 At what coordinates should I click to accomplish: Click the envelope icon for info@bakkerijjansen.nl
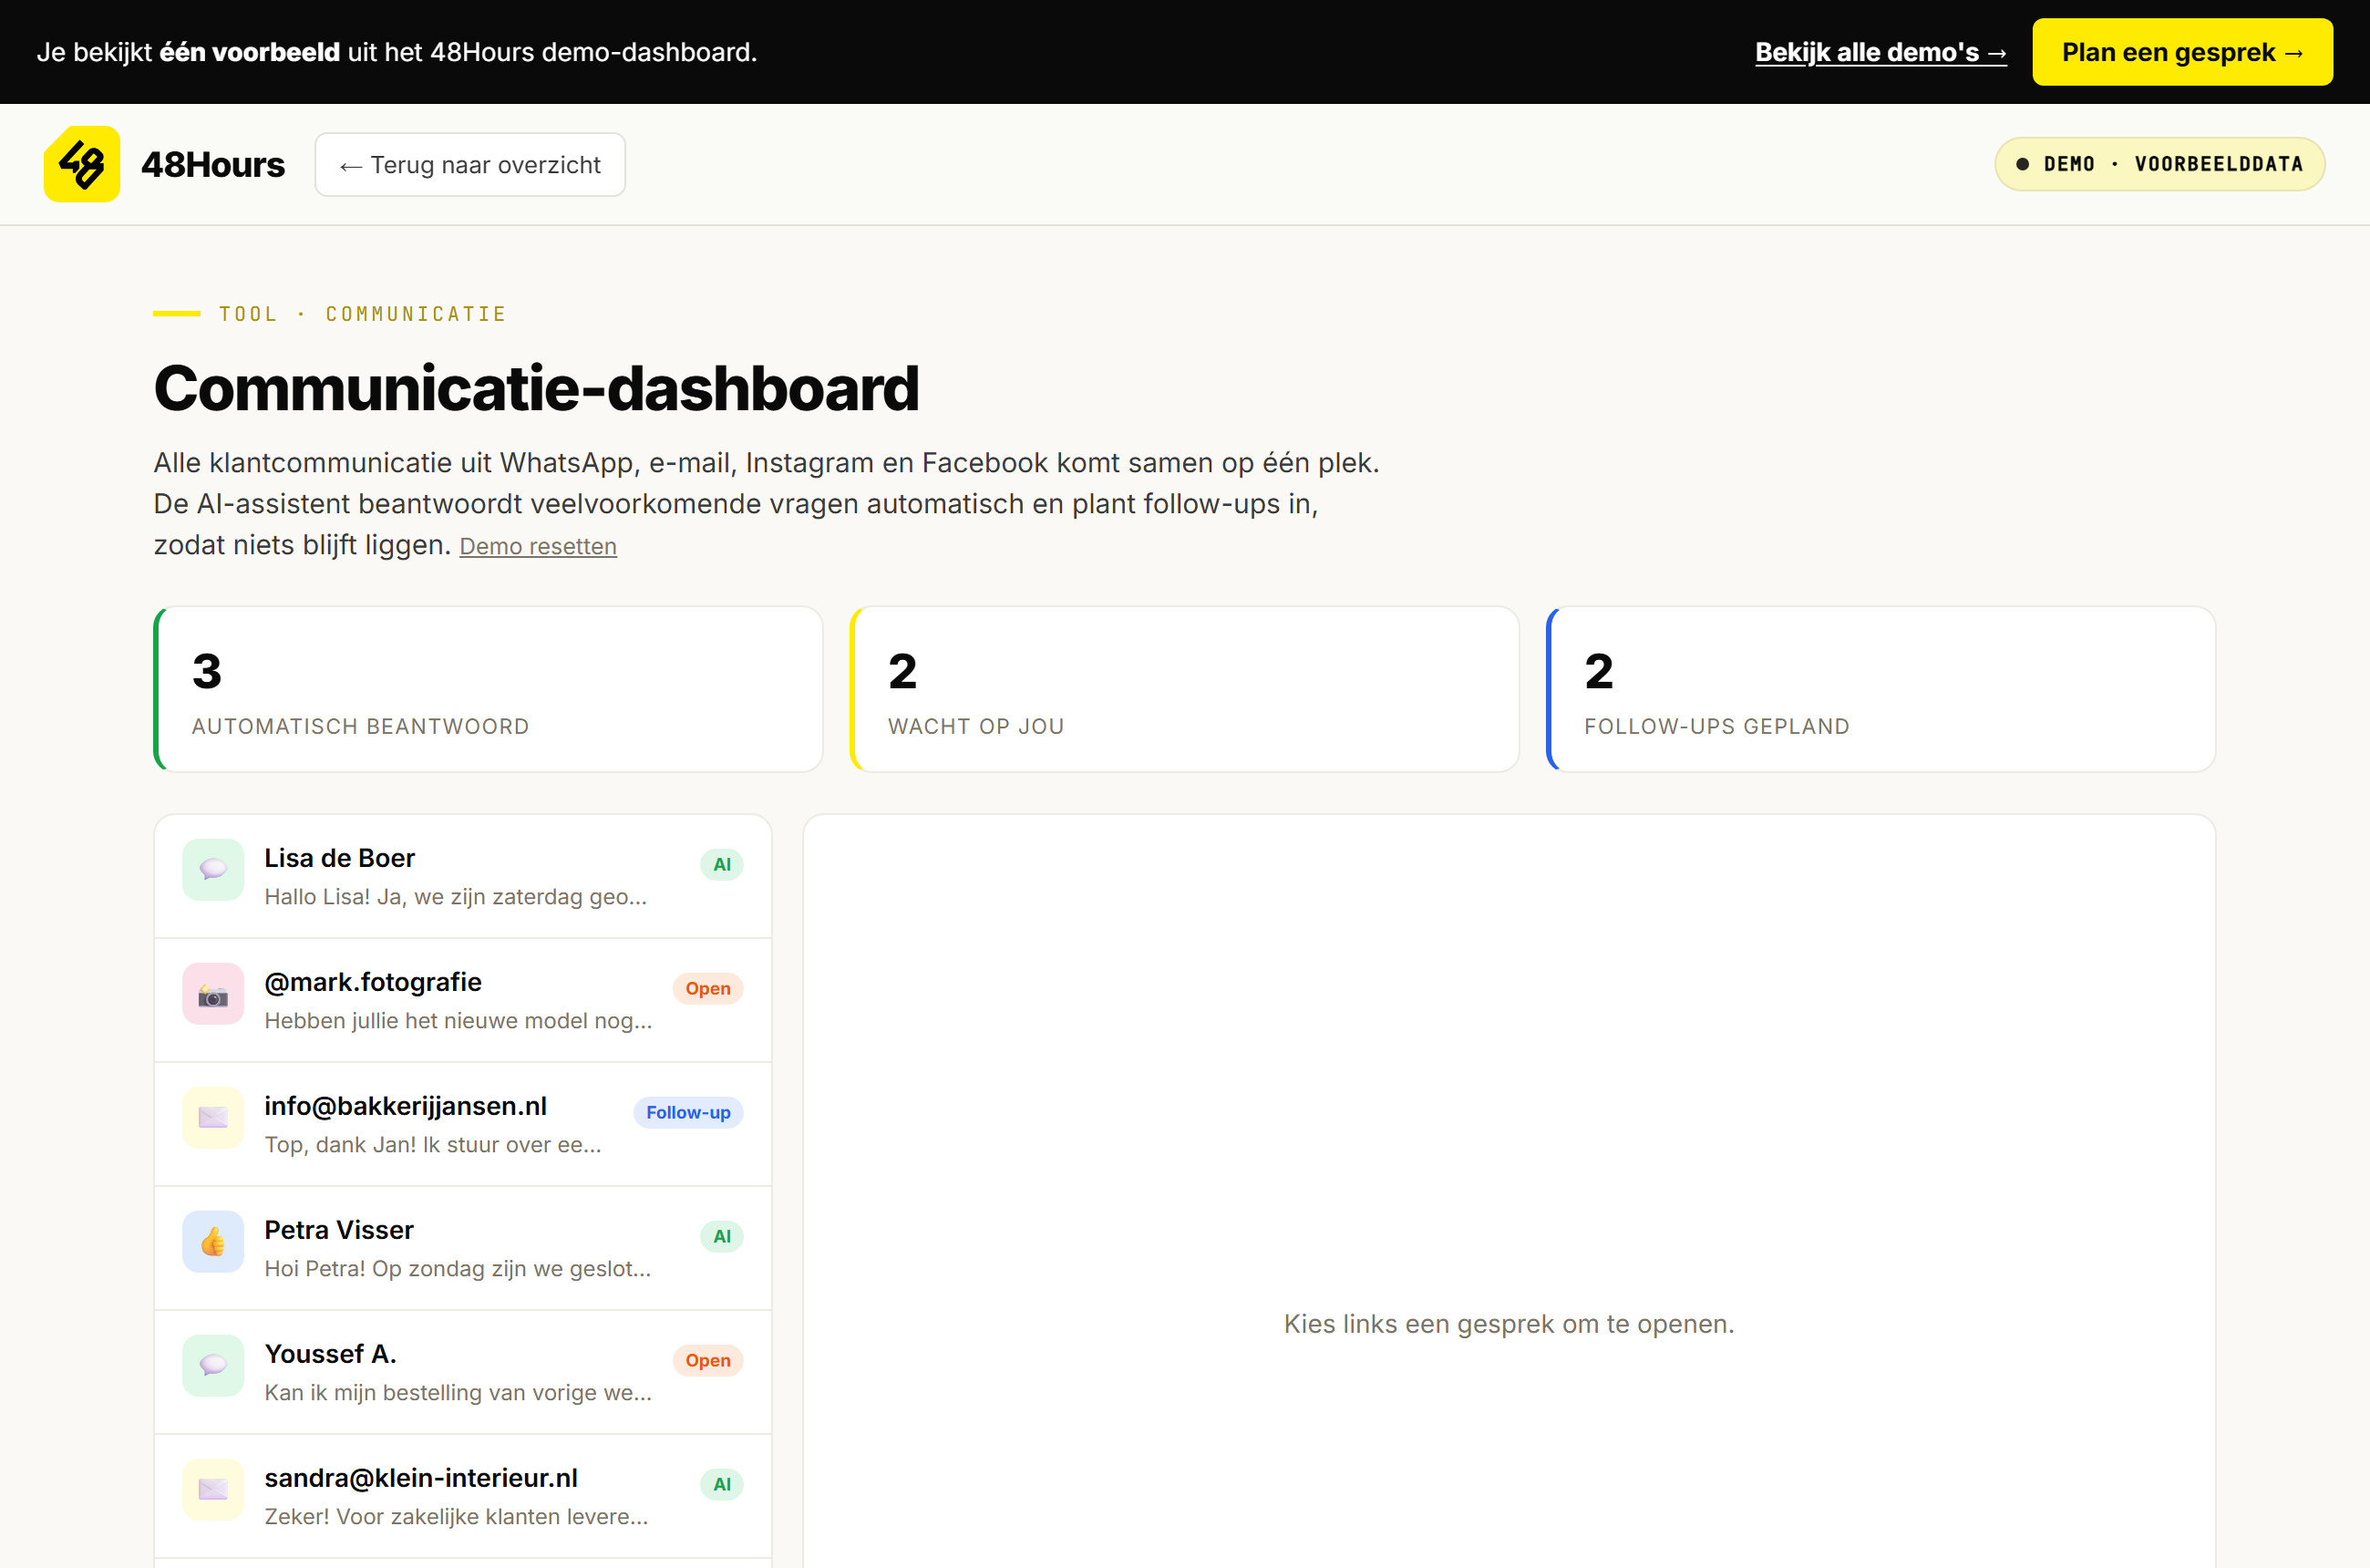[213, 1117]
